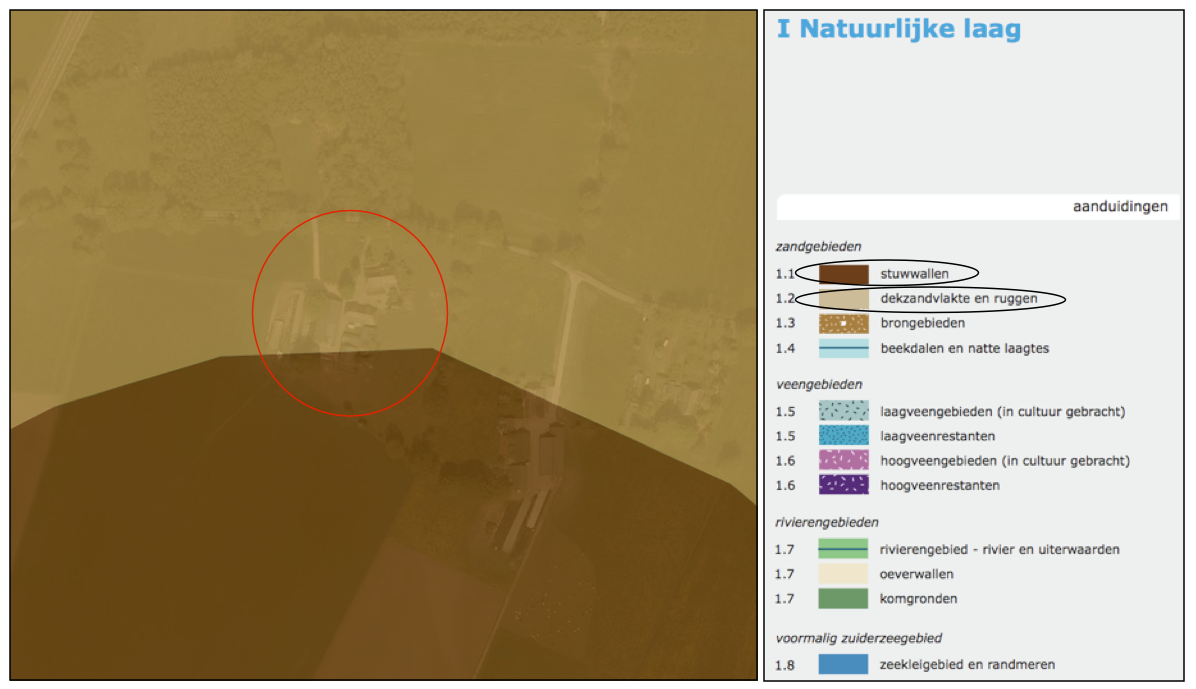Select the 'stuwwallen' legend label

pyautogui.click(x=915, y=274)
